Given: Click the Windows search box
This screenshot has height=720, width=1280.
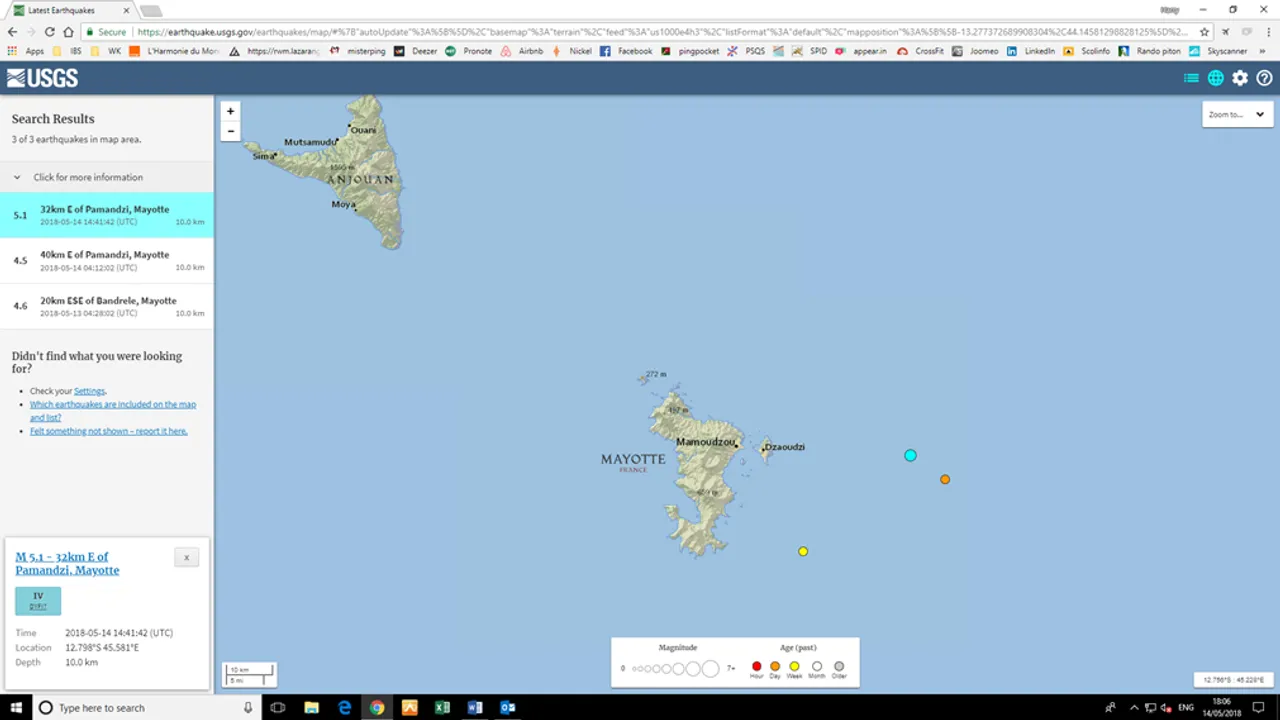Looking at the screenshot, I should 146,707.
